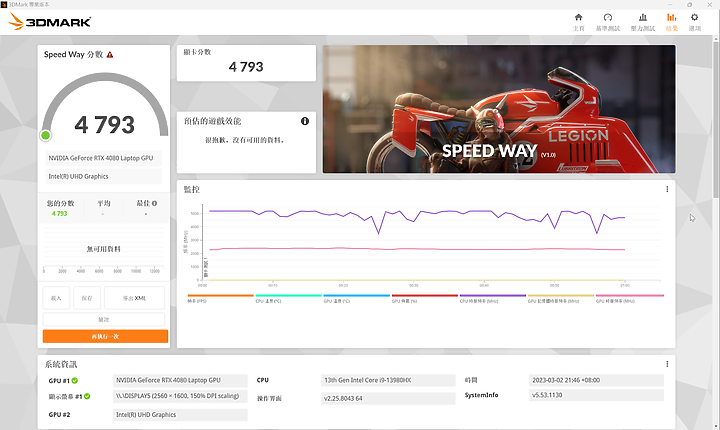
Task: Click the green dot on the score gauge
Action: pos(45,135)
